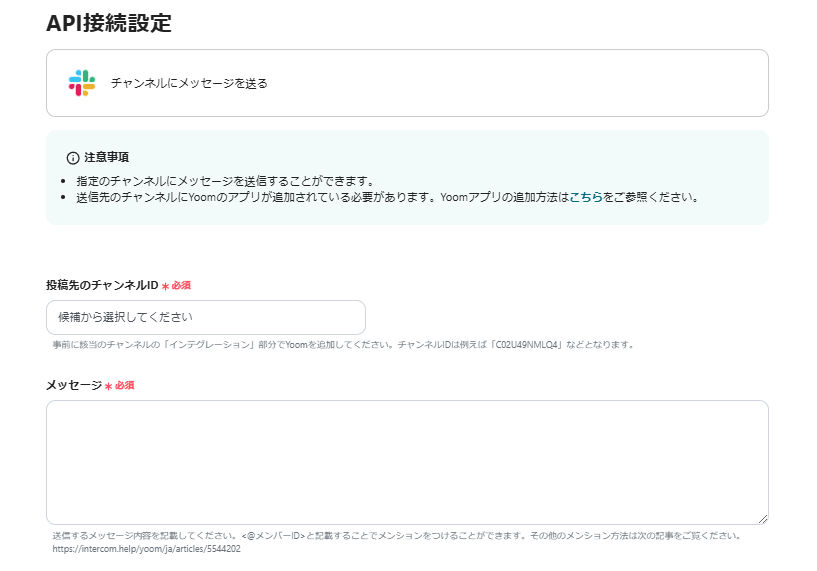Click the 注意事項 info circle icon
Viewport: 817px width, 571px height.
[73, 158]
